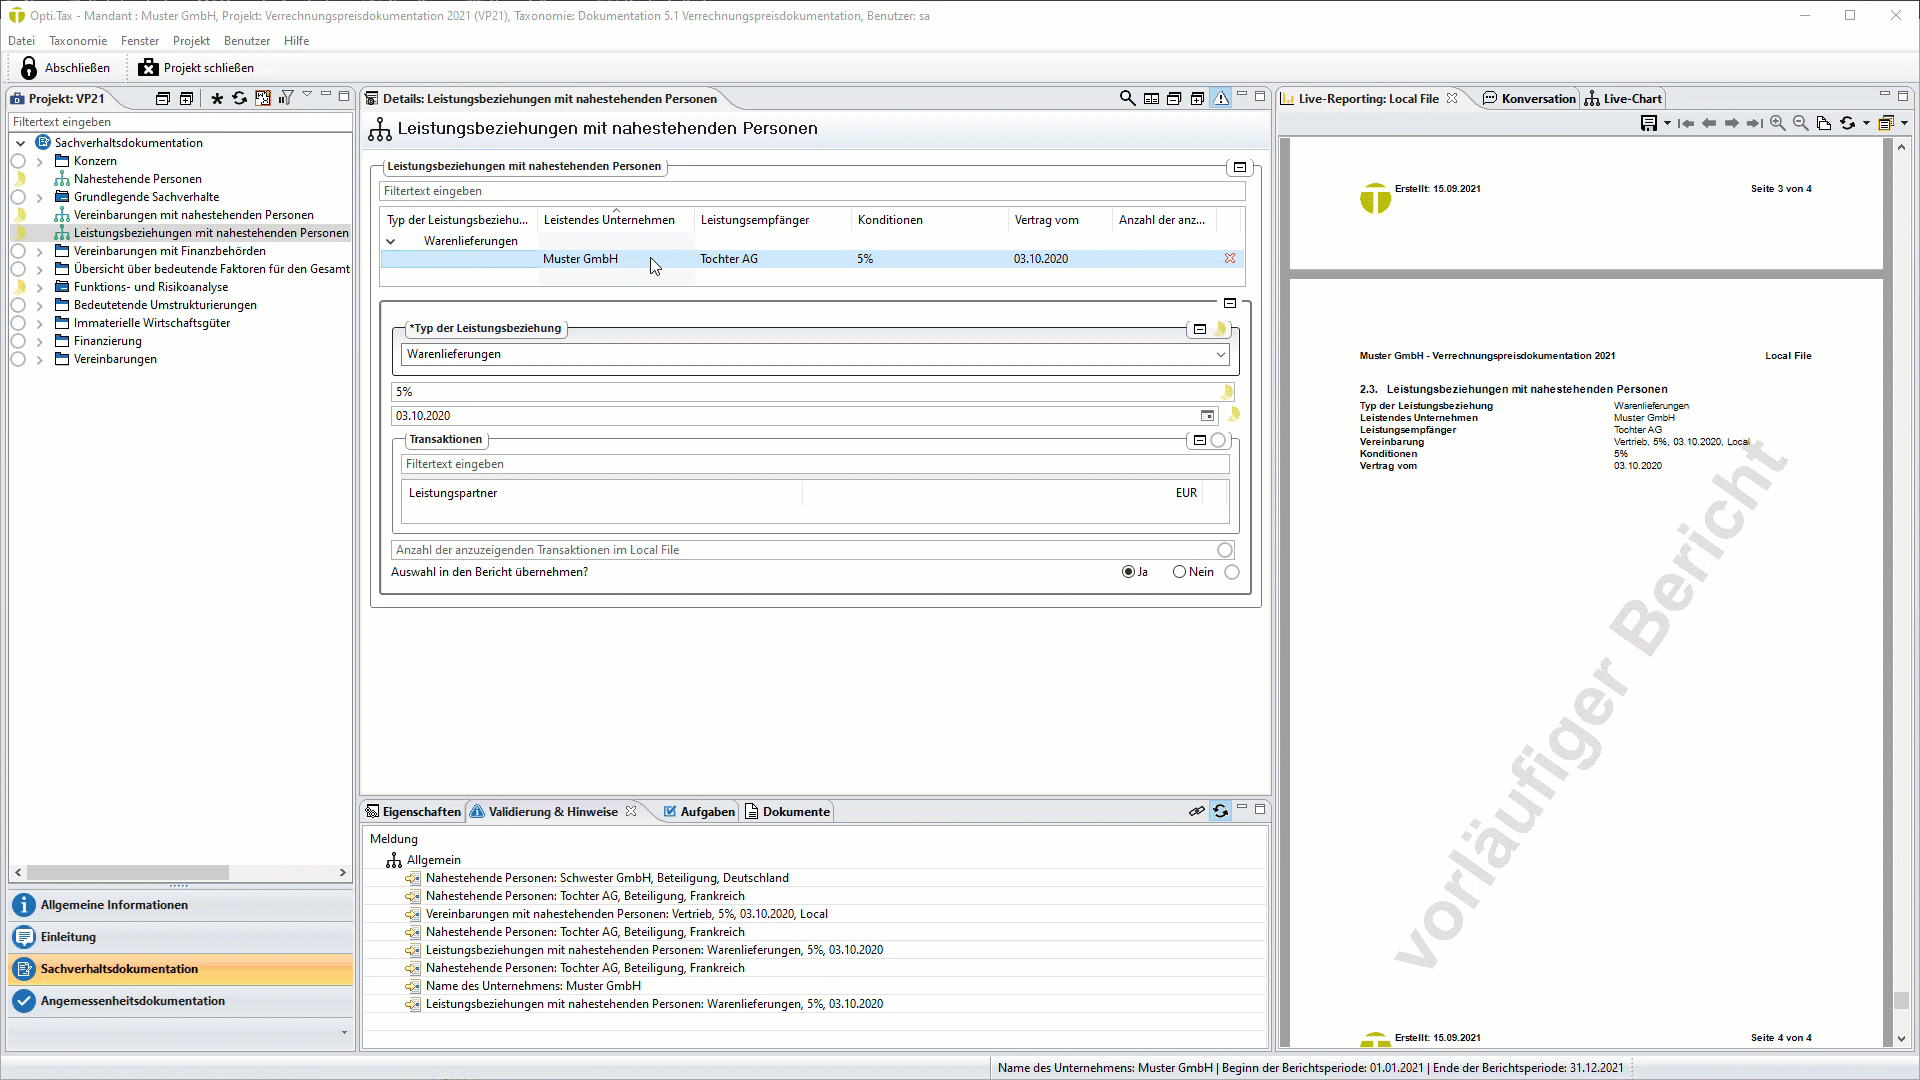
Task: Select the Ja radio button
Action: pyautogui.click(x=1128, y=572)
